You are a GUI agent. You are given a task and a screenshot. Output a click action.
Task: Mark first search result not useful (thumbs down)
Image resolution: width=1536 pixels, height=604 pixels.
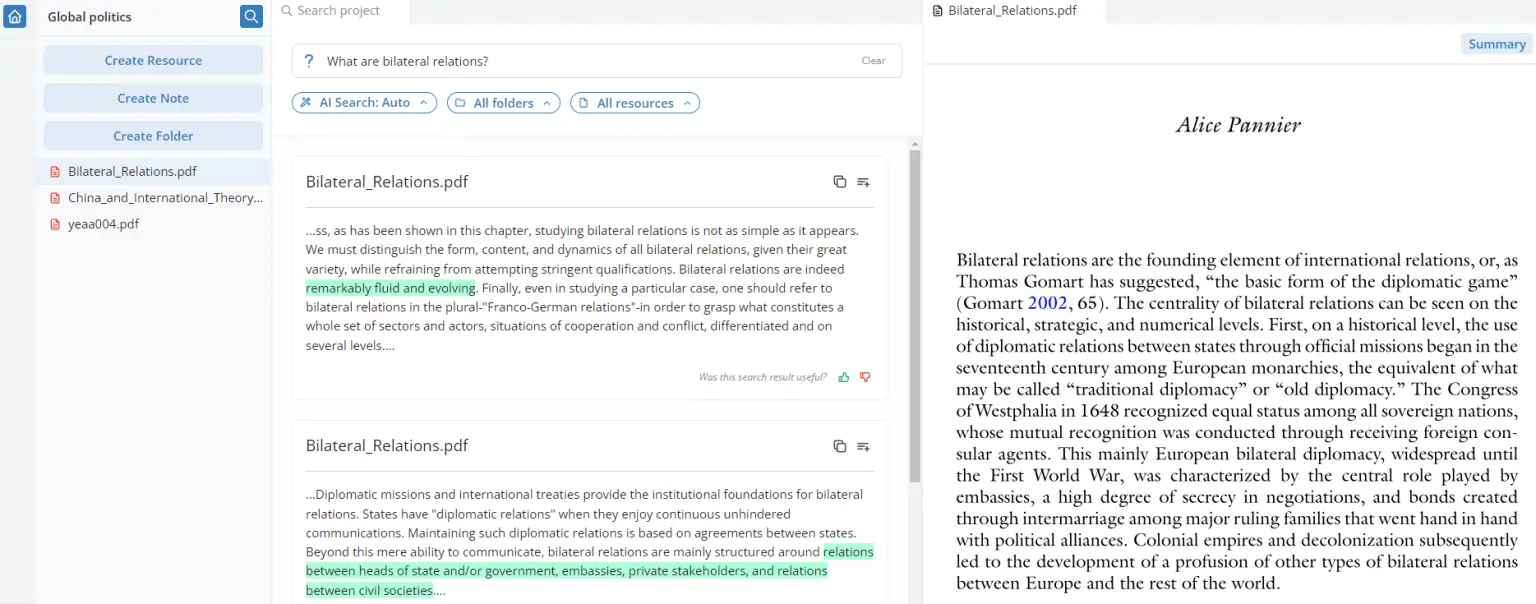tap(865, 377)
